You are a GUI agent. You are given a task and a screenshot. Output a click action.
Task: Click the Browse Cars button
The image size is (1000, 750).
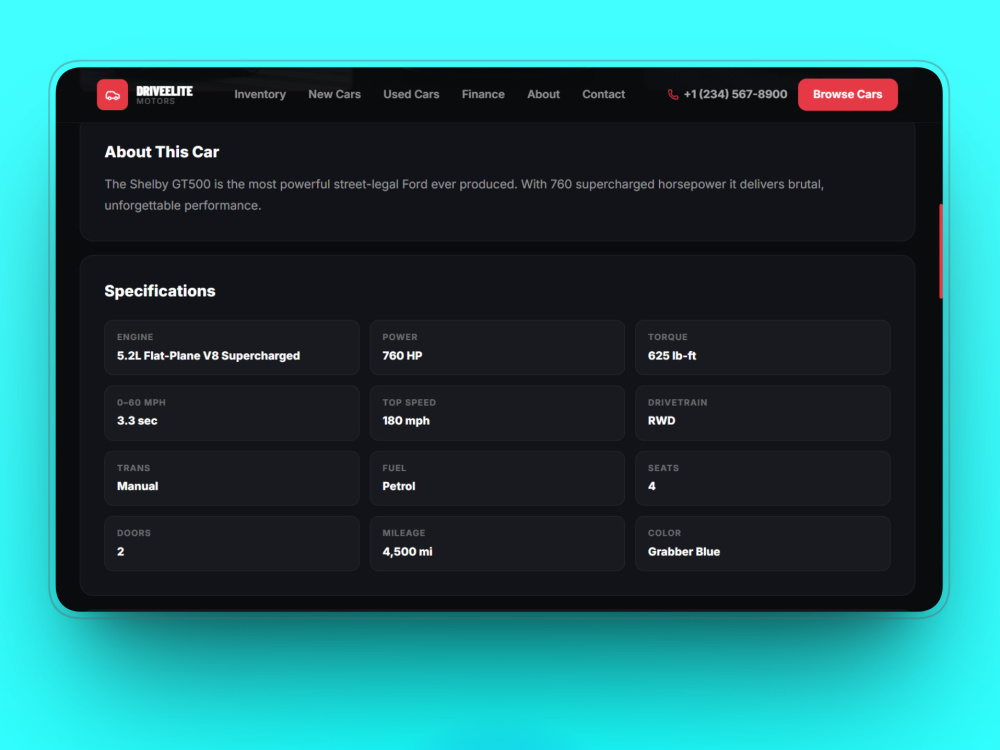click(848, 94)
